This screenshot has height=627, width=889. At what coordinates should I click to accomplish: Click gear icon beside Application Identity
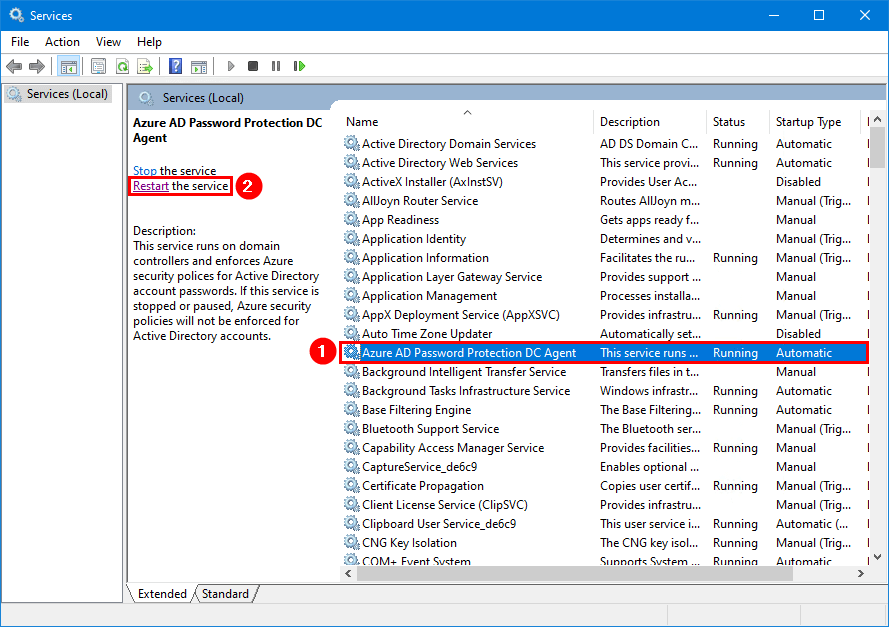[x=352, y=239]
